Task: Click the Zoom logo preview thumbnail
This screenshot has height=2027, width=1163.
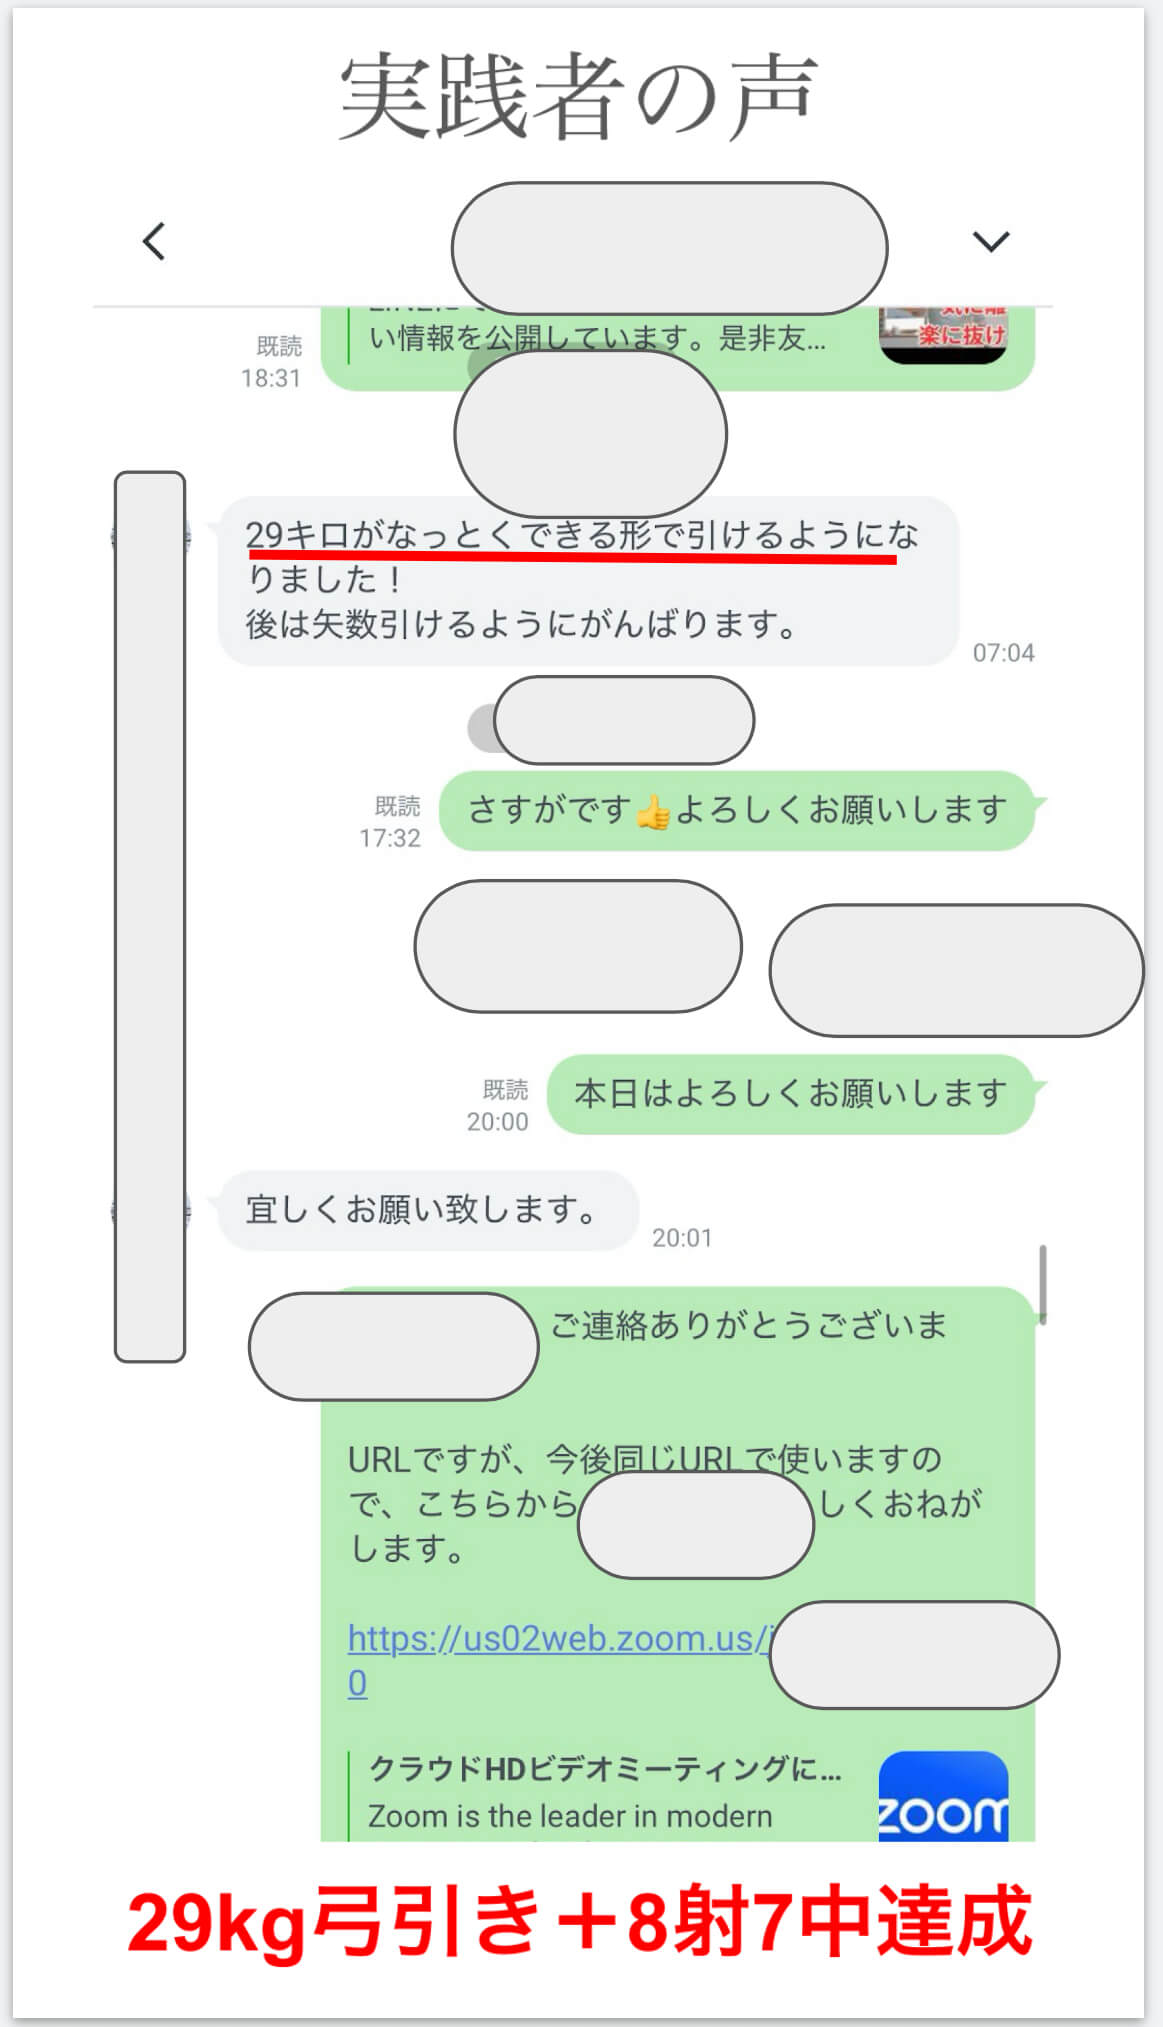Action: [x=943, y=1796]
